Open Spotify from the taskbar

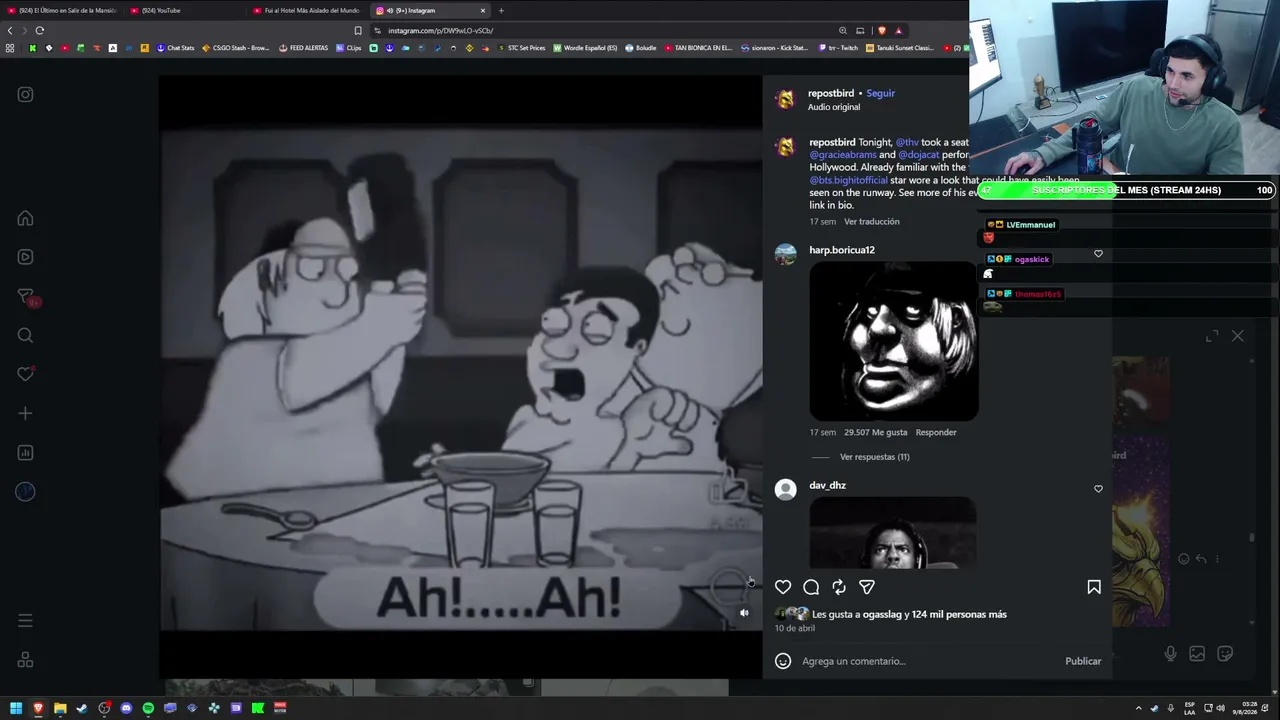click(x=148, y=708)
